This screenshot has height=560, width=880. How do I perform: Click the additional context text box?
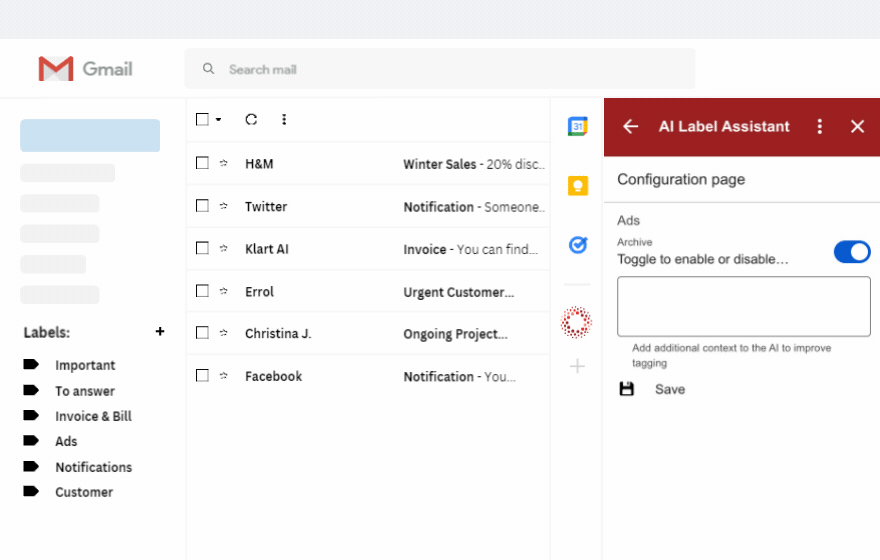(744, 306)
